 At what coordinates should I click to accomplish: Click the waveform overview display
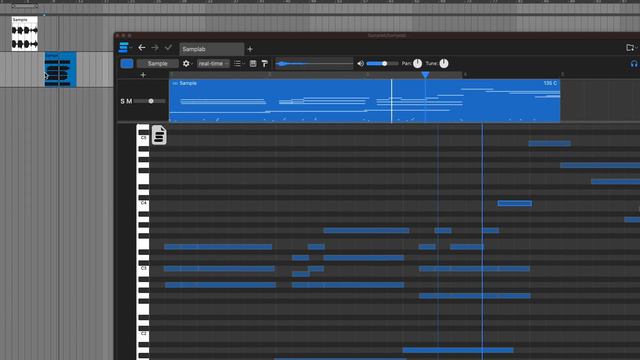point(314,64)
